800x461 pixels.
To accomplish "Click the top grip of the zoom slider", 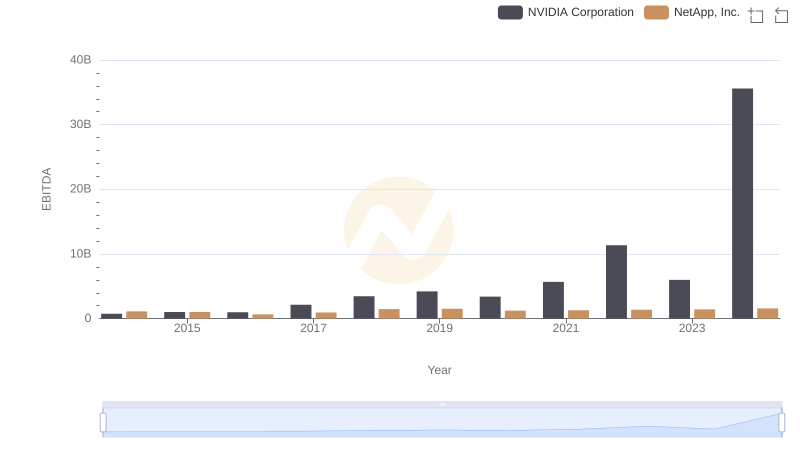I will tap(442, 404).
